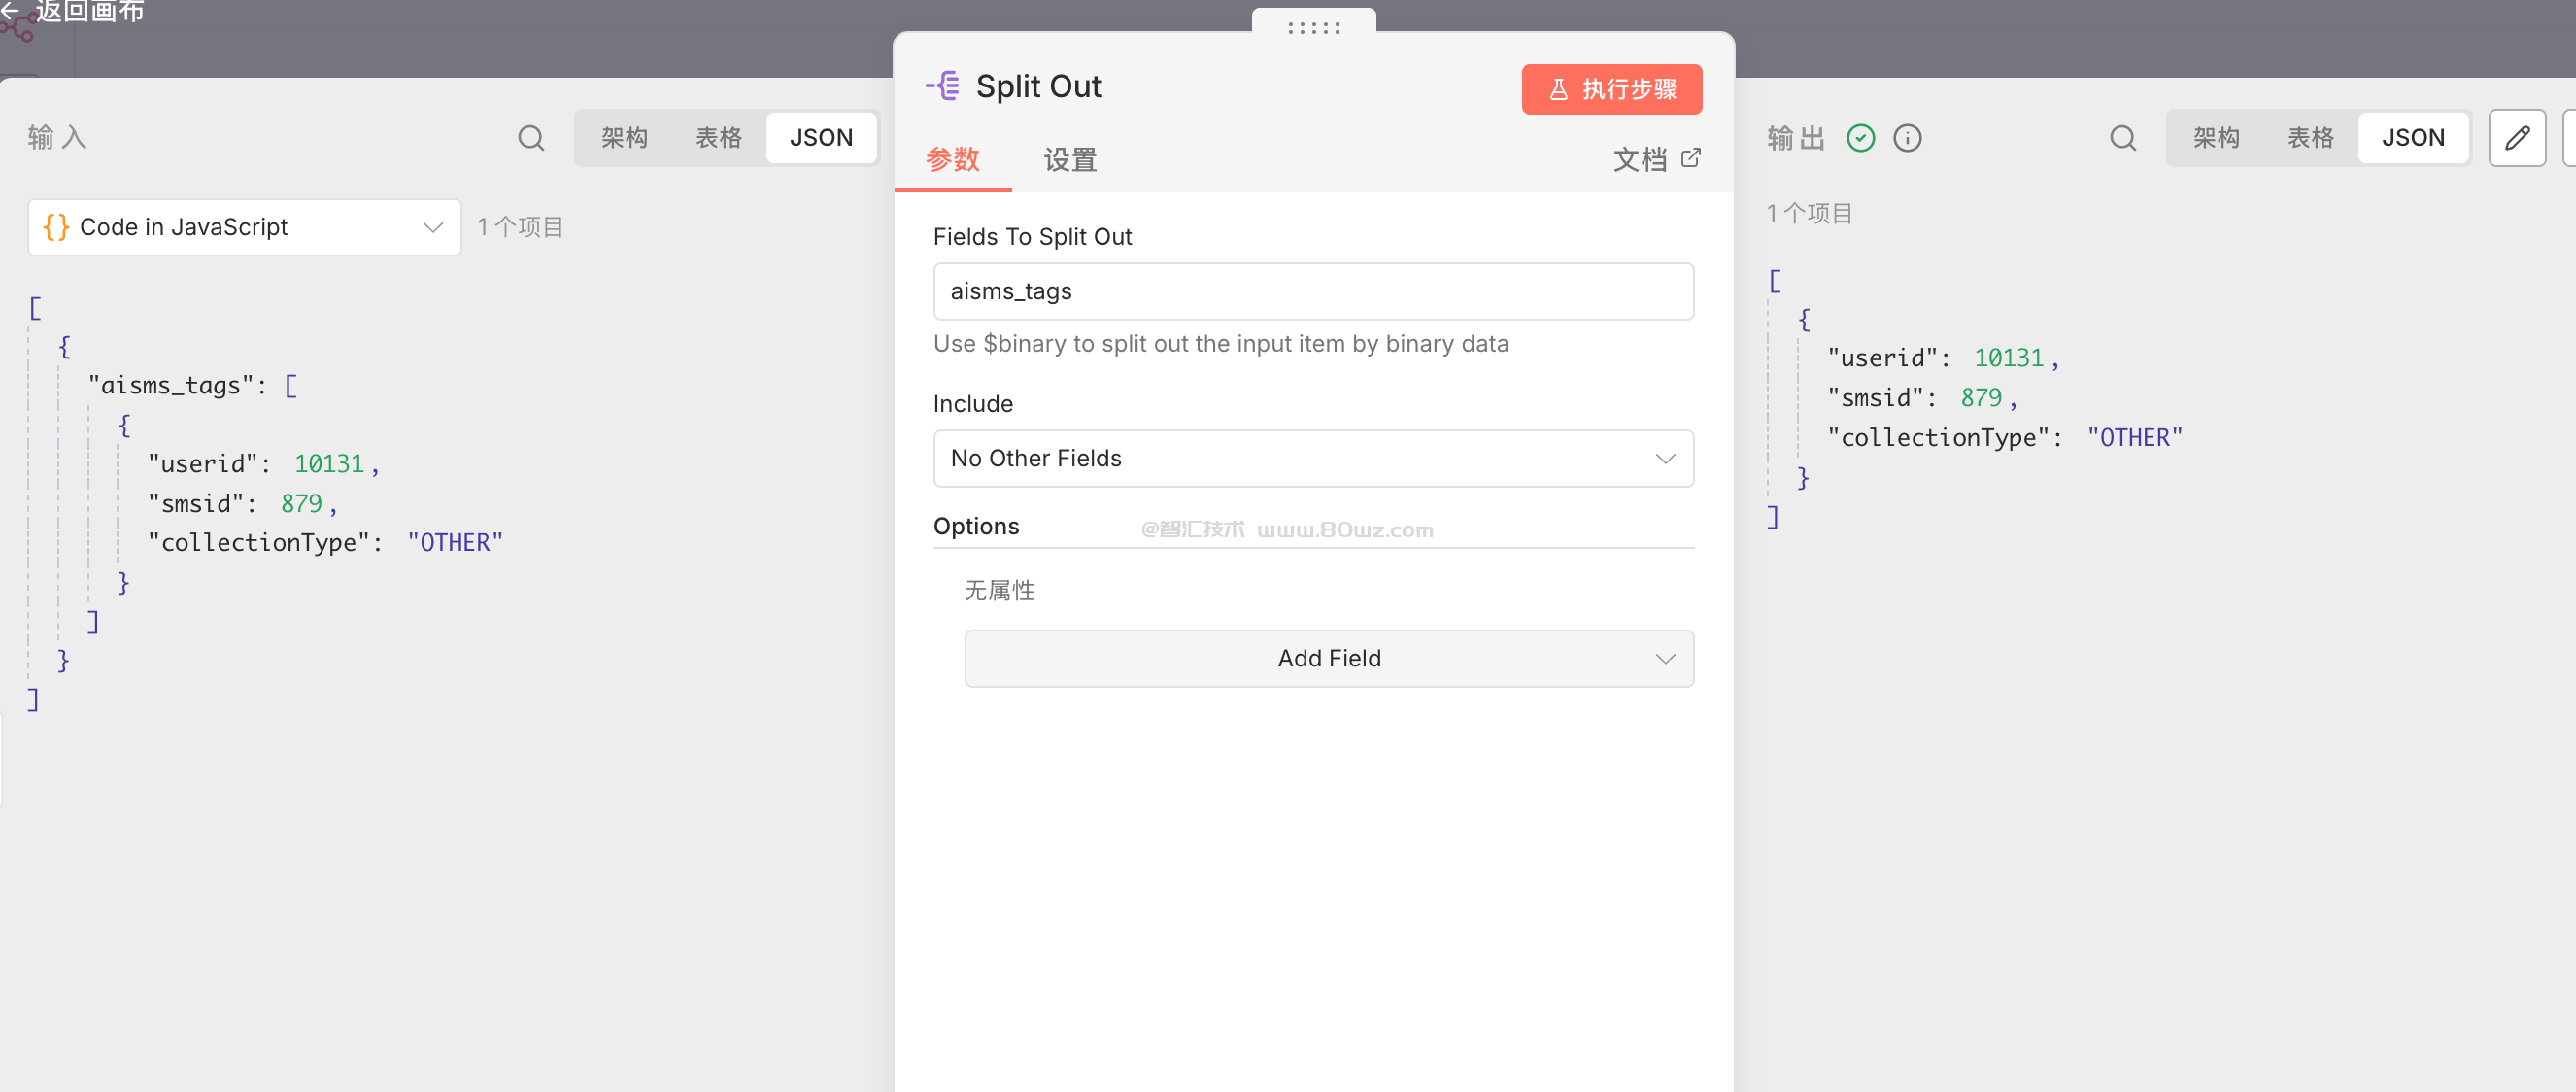This screenshot has width=2576, height=1092.
Task: Select the 参数 parameters tab
Action: coord(952,160)
